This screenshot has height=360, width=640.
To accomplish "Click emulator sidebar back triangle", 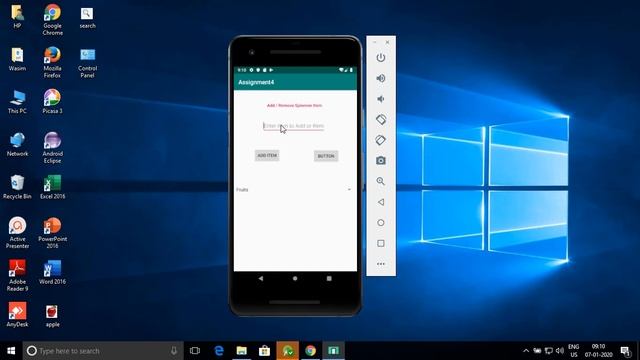I will point(381,202).
